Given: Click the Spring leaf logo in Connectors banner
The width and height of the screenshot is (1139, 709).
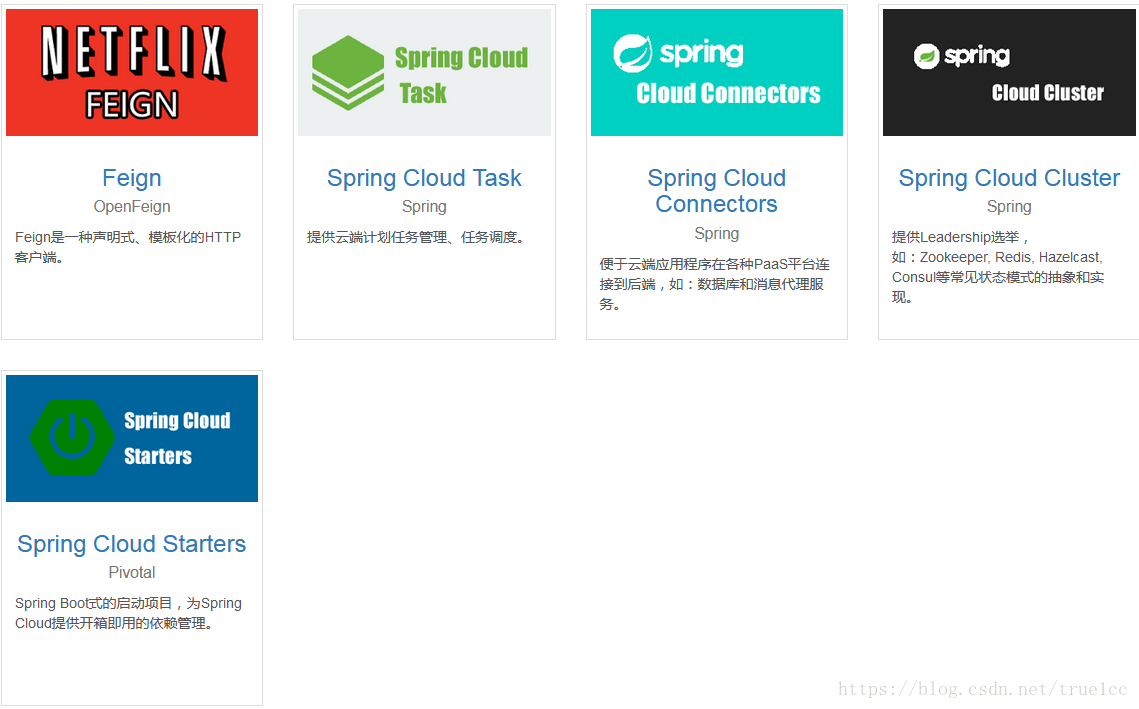Looking at the screenshot, I should tap(632, 53).
